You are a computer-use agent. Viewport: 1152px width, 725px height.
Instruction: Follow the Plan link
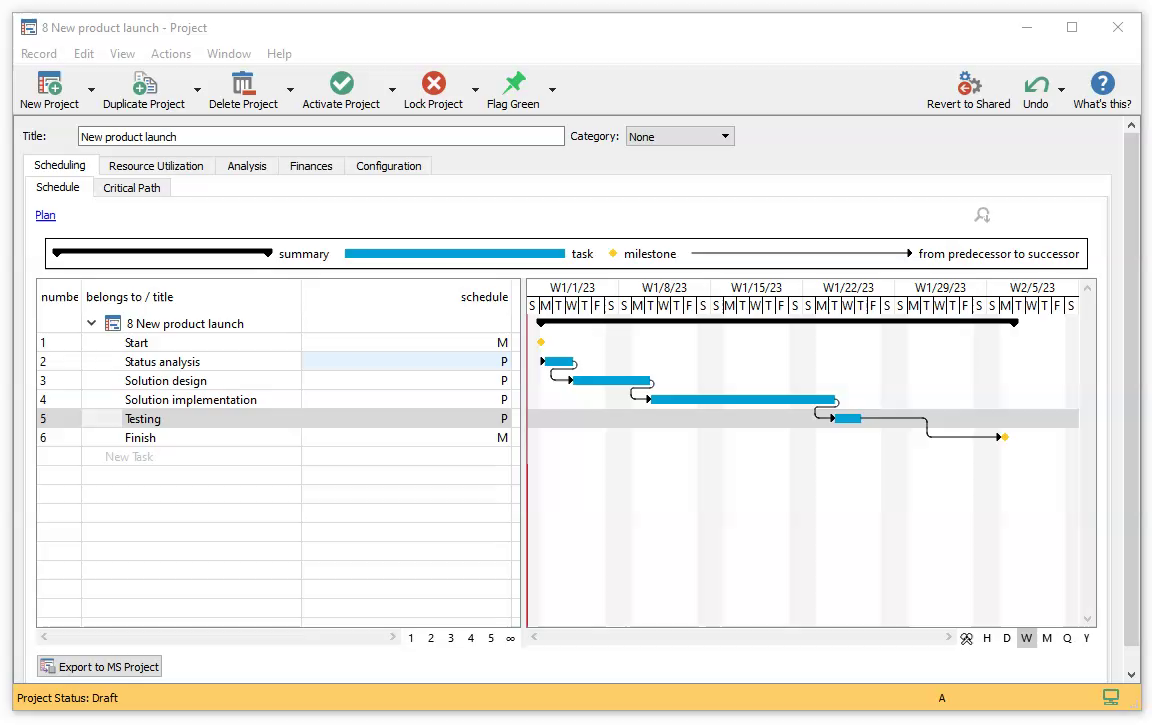click(x=45, y=215)
